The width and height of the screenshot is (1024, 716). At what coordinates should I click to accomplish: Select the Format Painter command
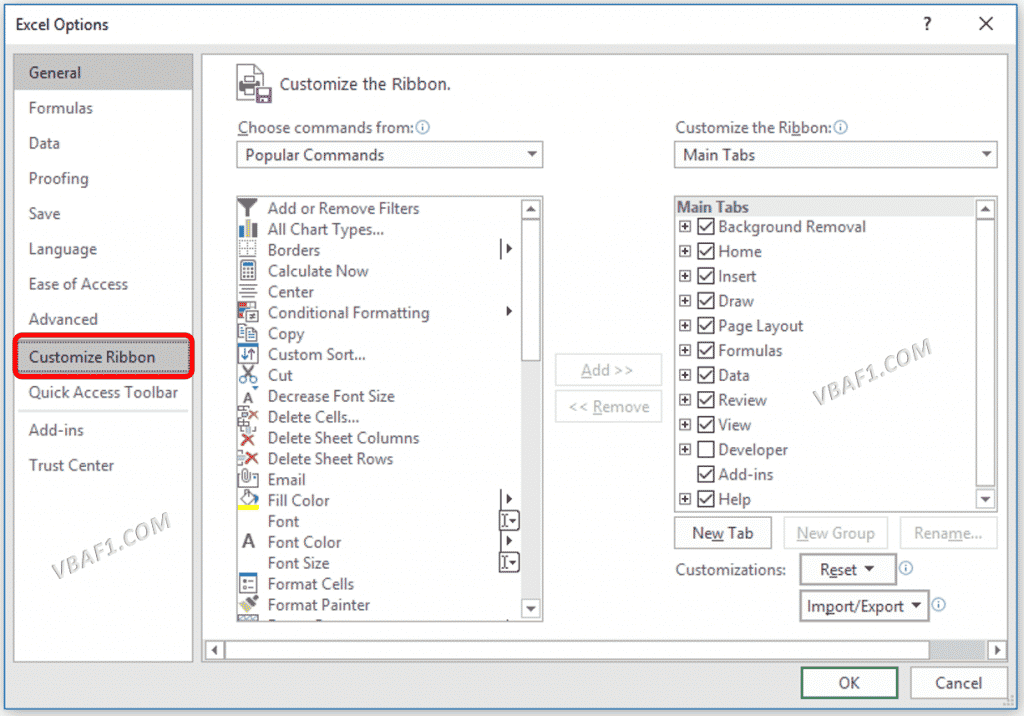coord(319,604)
